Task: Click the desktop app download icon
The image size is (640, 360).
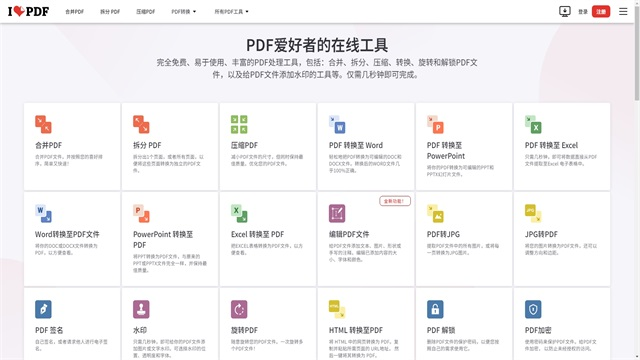Action: (564, 11)
